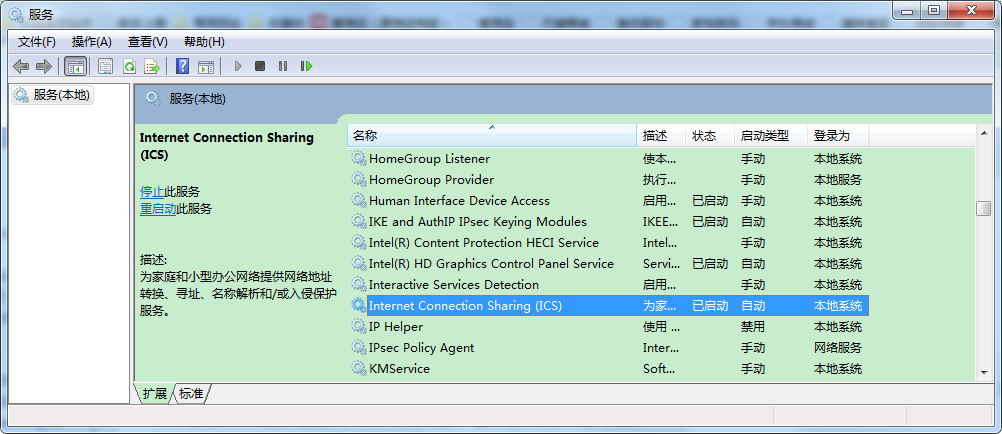Click the Pause Service icon

point(283,66)
